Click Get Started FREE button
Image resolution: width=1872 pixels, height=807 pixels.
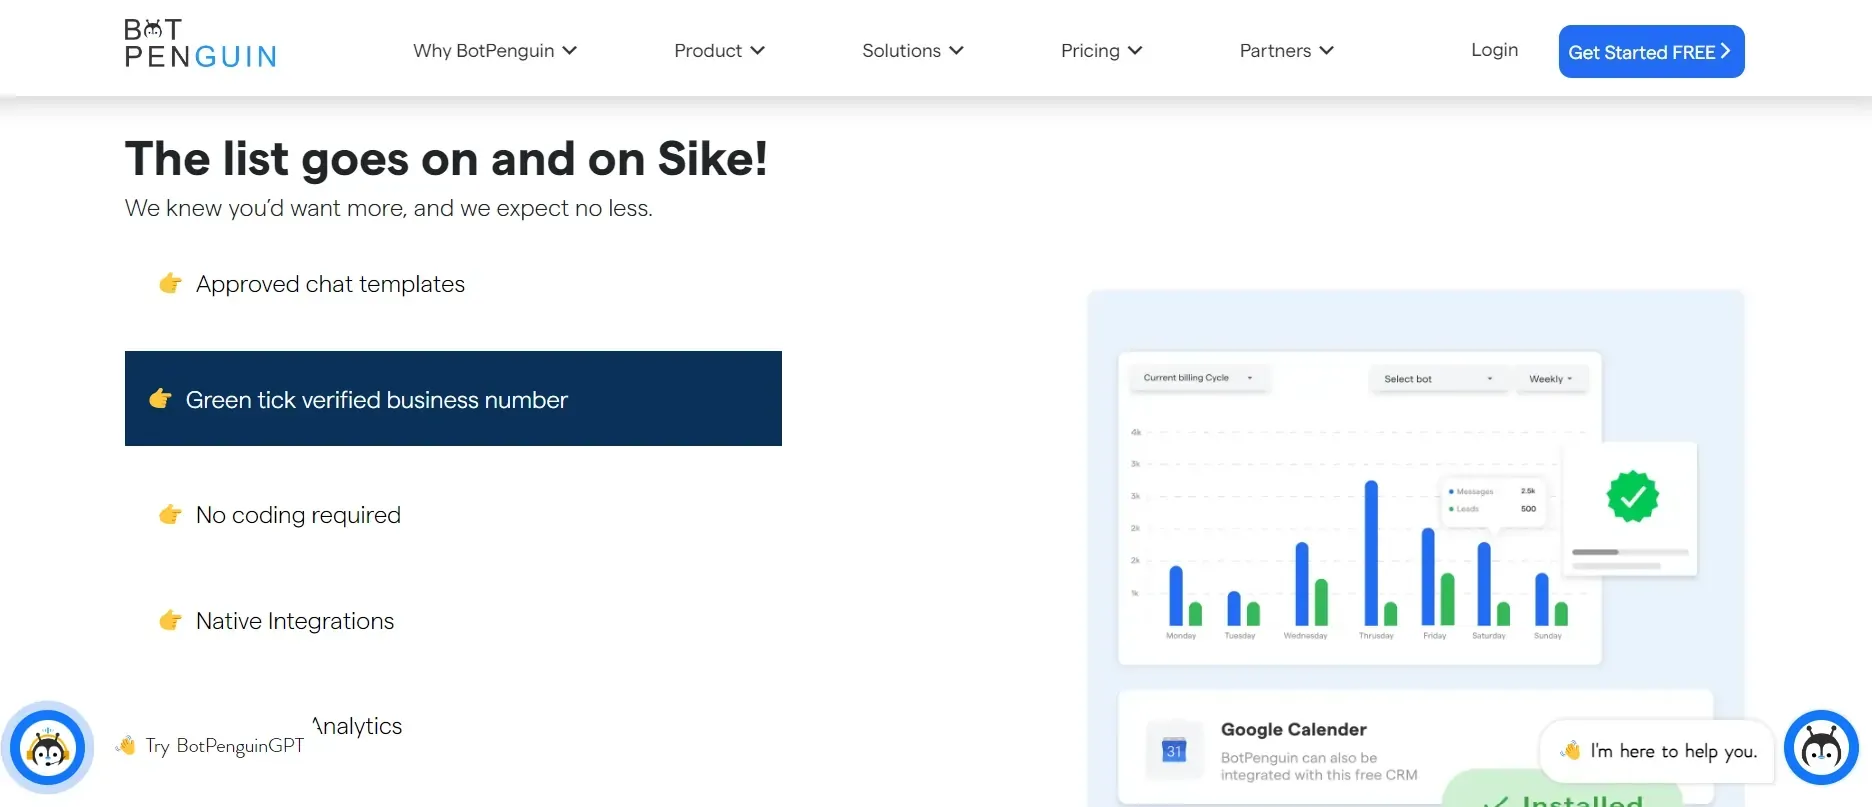(x=1651, y=51)
